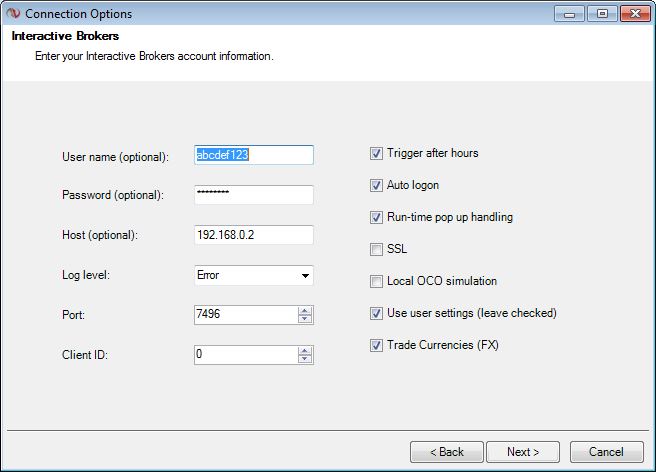Minimize the Connection Options window

[x=569, y=14]
